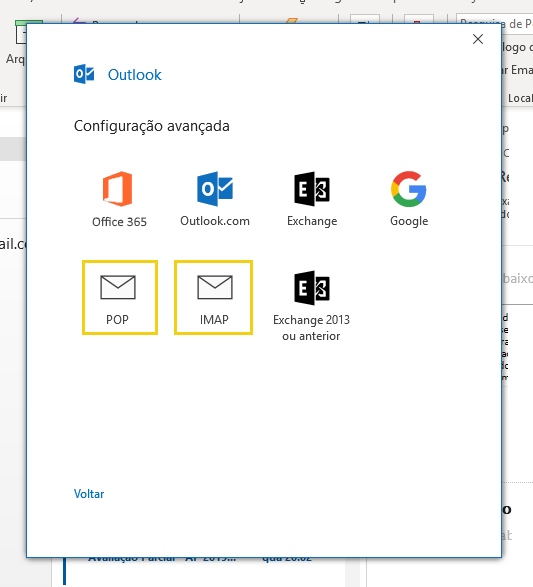533x587 pixels.
Task: Go back using the Voltar link
Action: (x=89, y=494)
